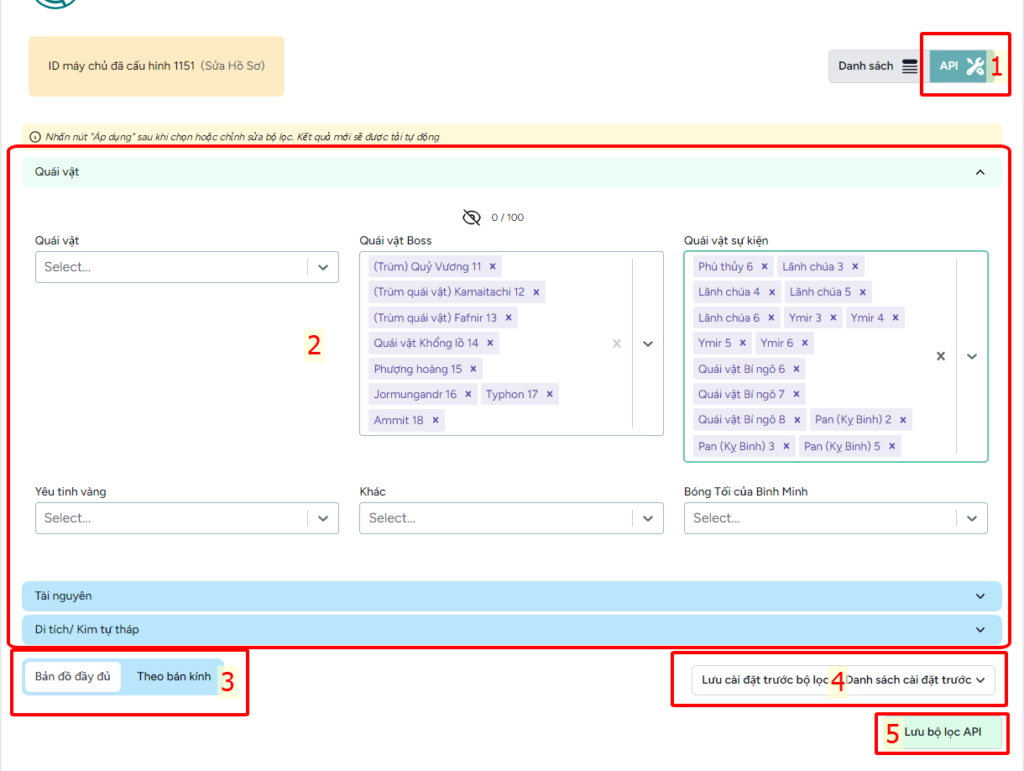1024x771 pixels.
Task: Expand the Di tích/ Kim tự tháp section
Action: click(511, 630)
